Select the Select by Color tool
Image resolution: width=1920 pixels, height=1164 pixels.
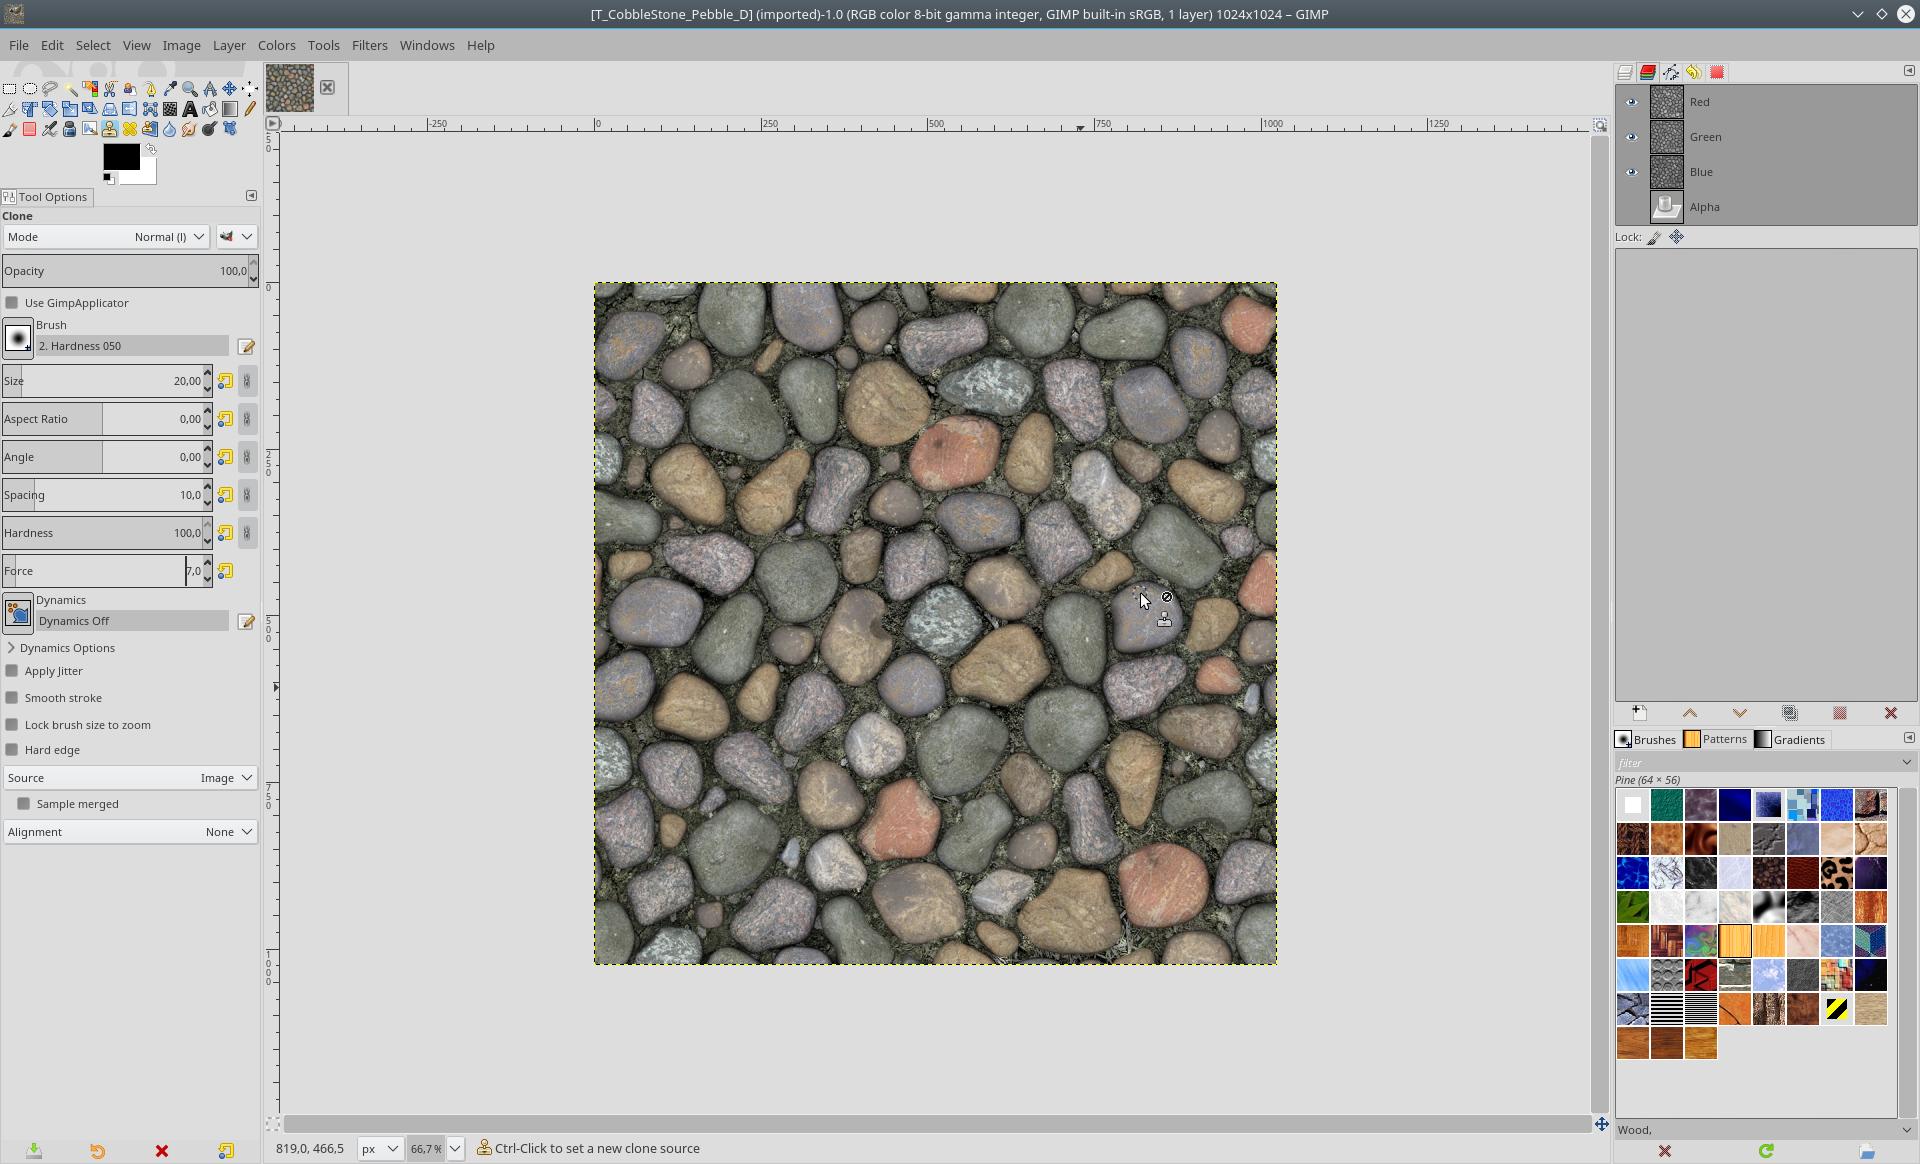pyautogui.click(x=90, y=89)
